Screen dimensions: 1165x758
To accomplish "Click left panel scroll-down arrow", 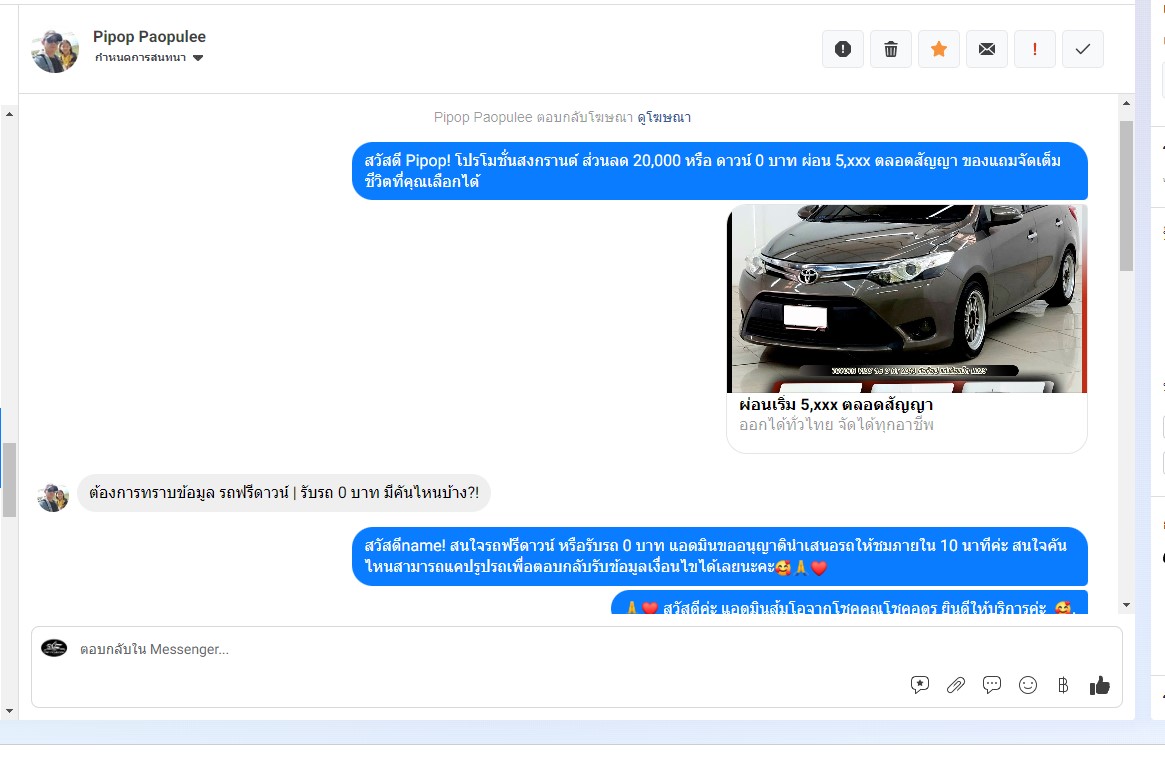I will click(9, 711).
